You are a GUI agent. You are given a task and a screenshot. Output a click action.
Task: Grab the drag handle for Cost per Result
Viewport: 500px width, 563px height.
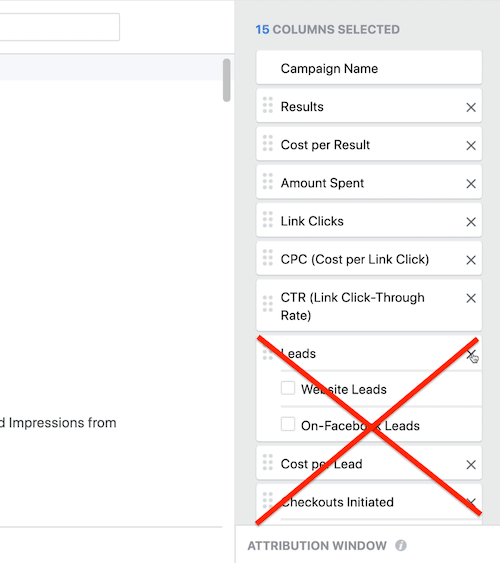click(x=268, y=143)
